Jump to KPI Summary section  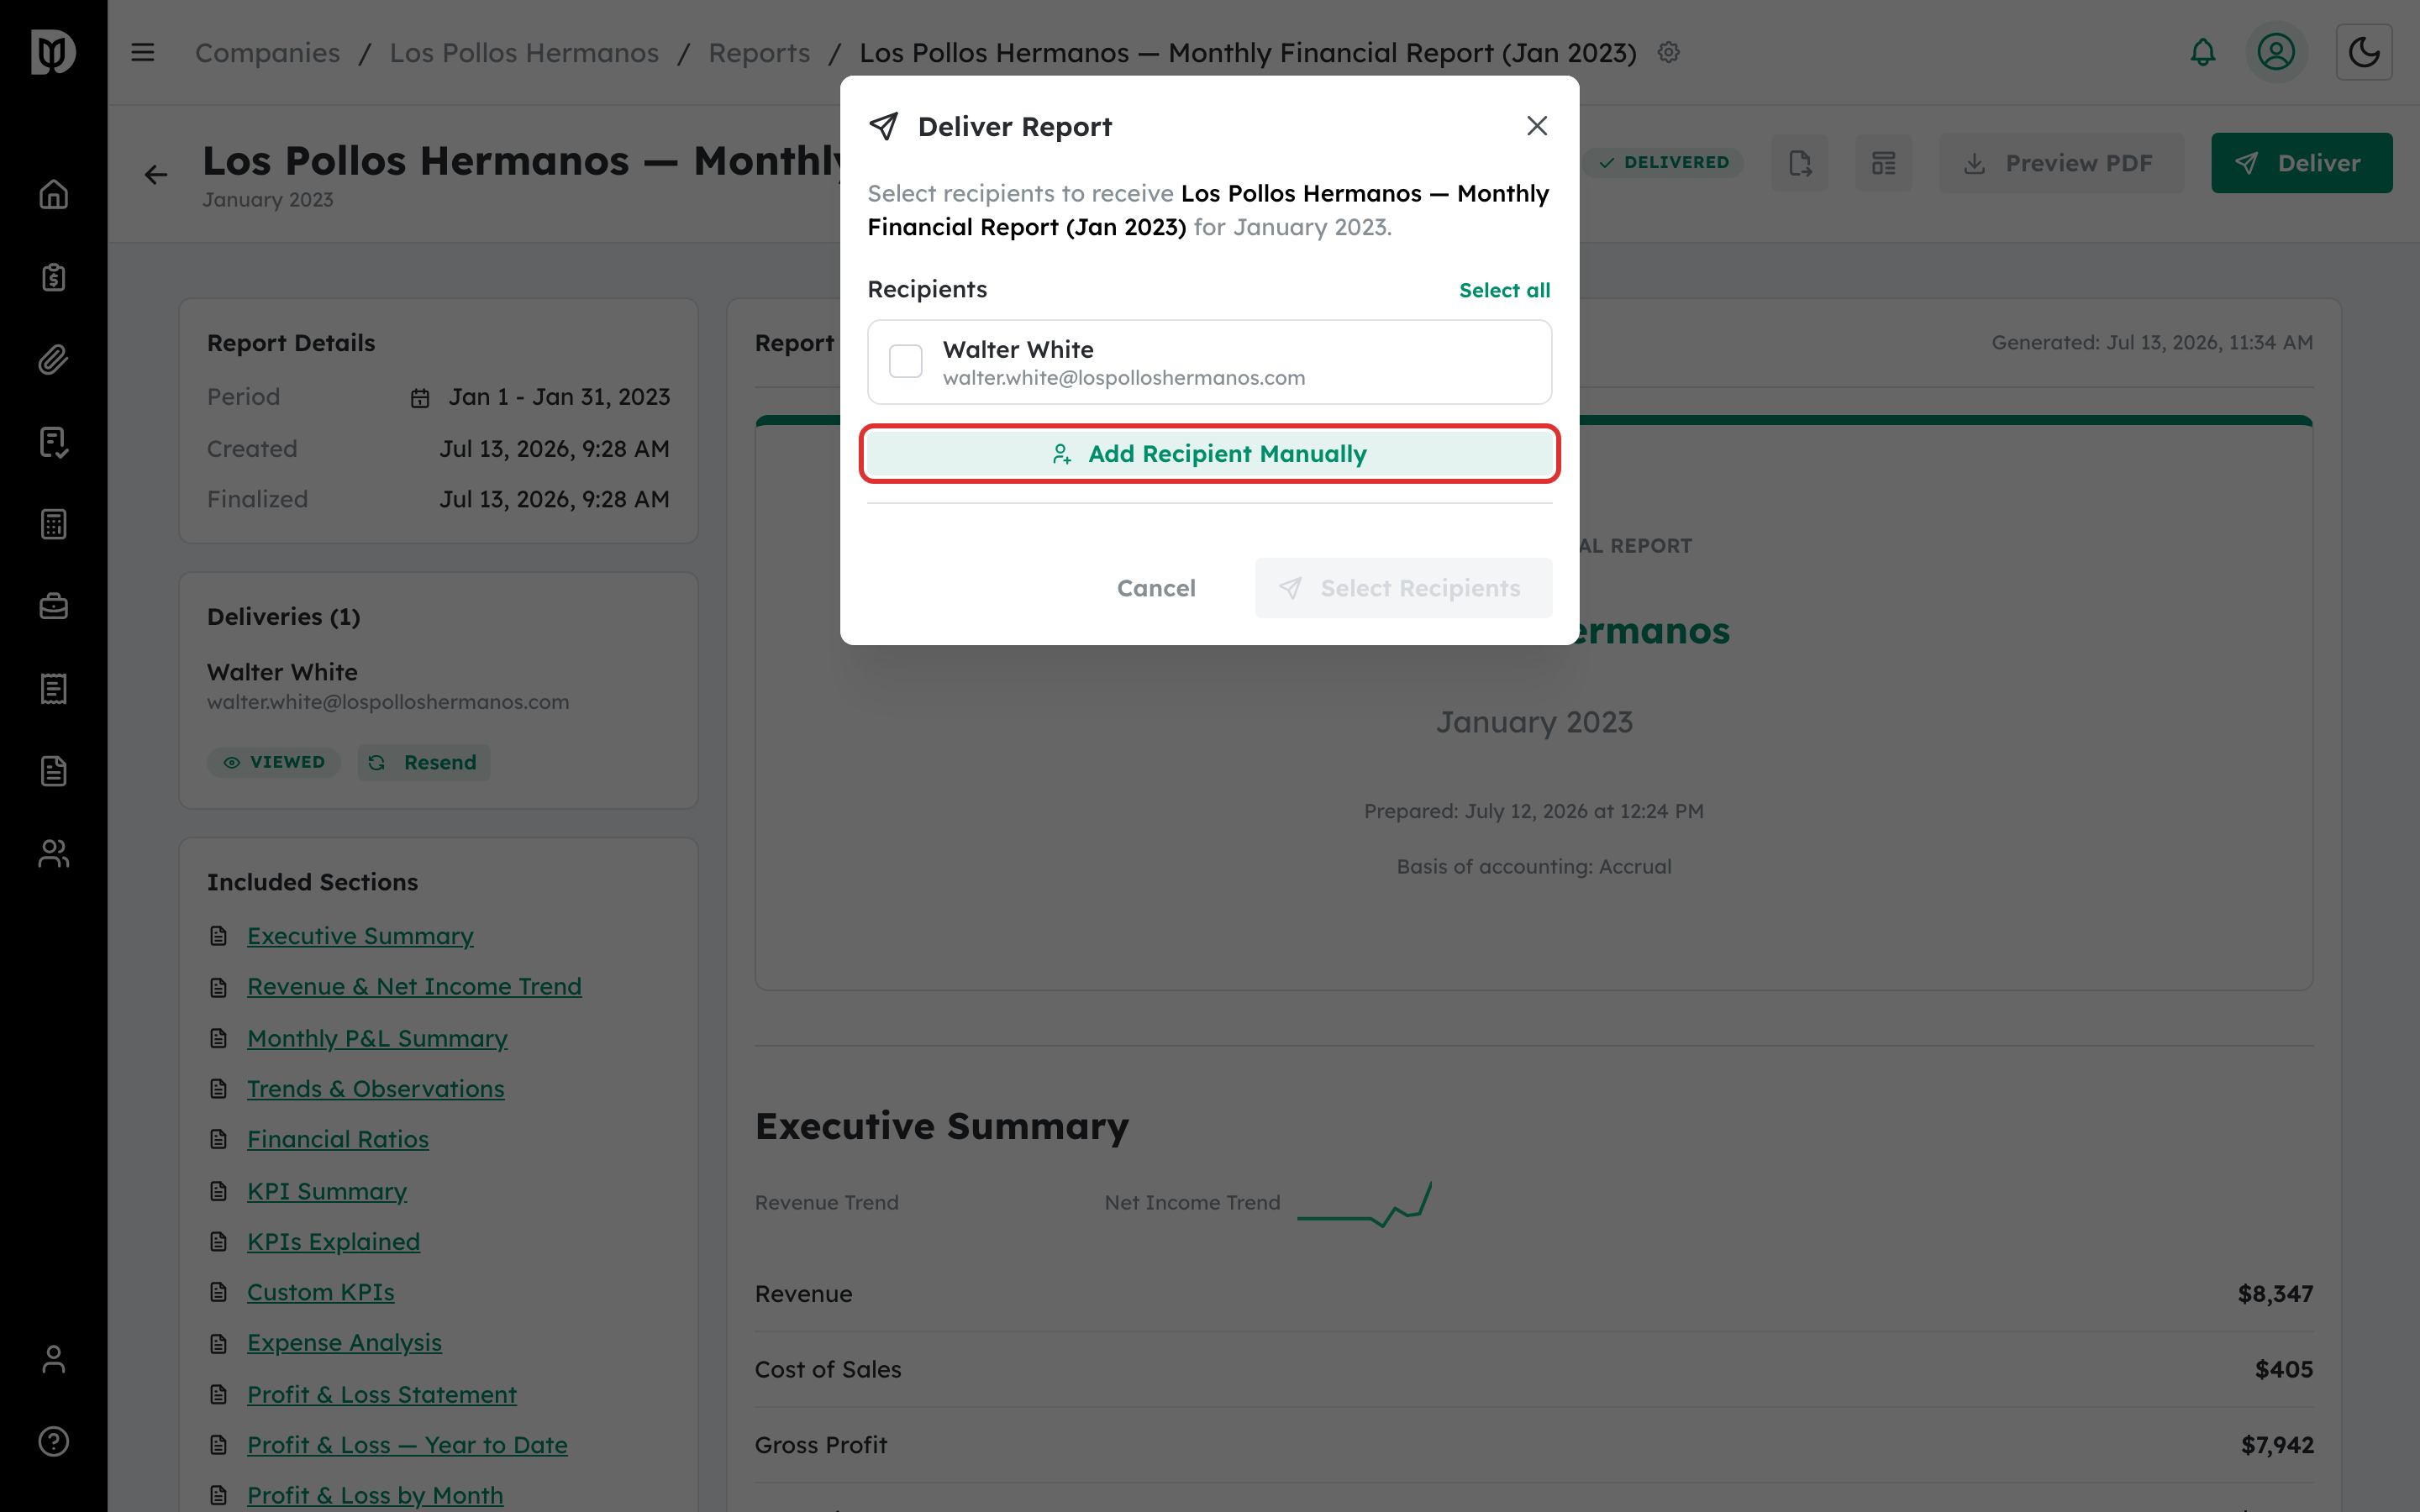click(x=327, y=1191)
